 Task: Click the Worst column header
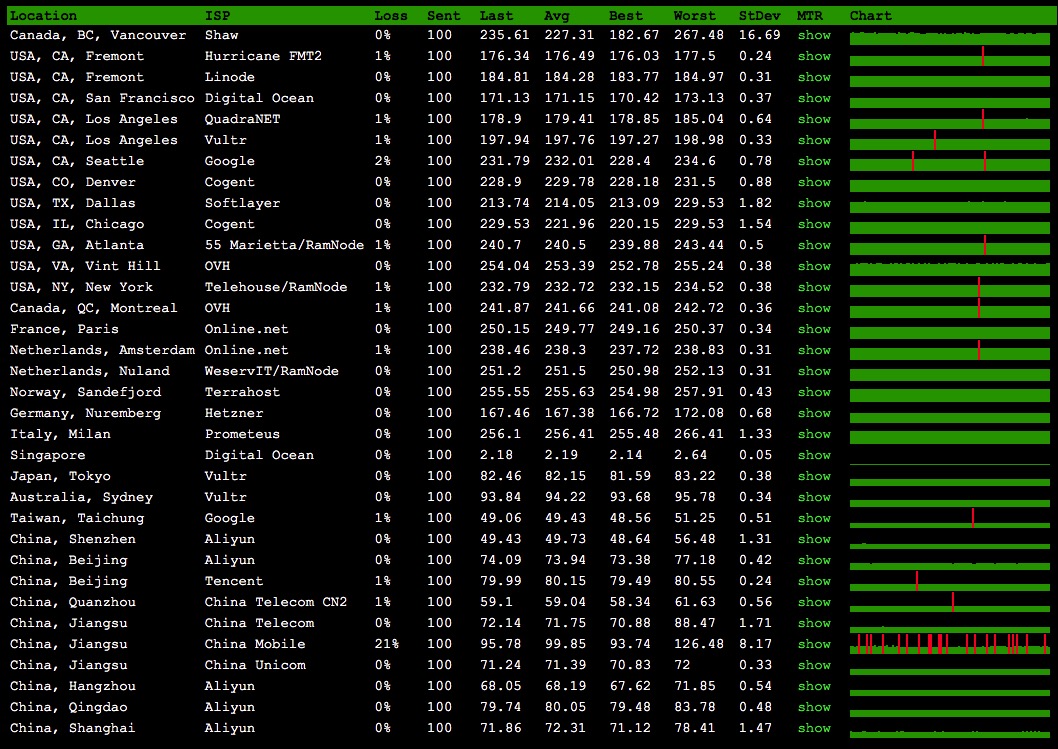coord(694,16)
